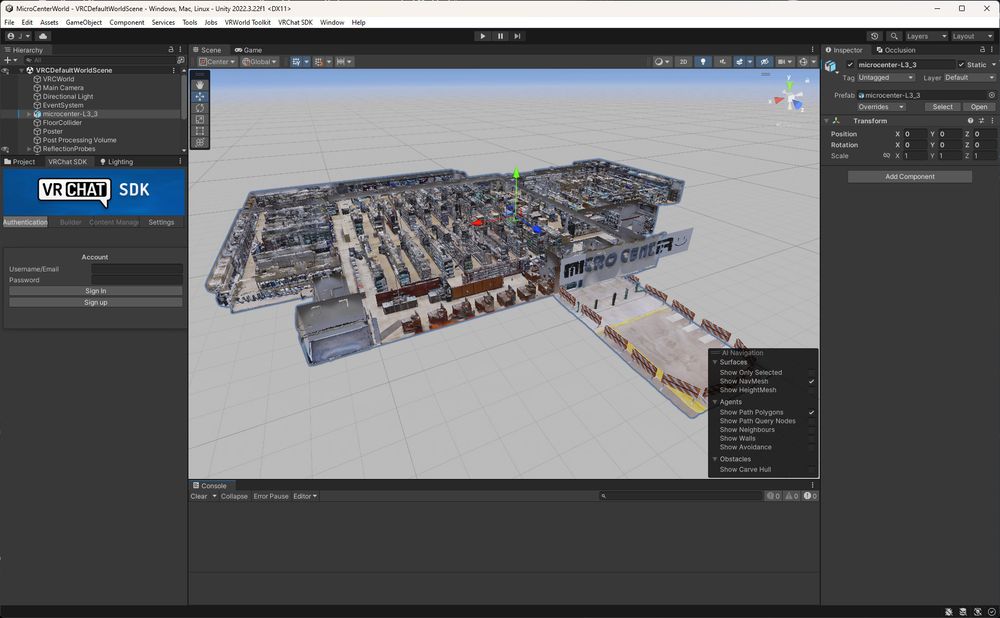The width and height of the screenshot is (1000, 618).
Task: Toggle Show NavMesh checkbox
Action: coord(811,381)
